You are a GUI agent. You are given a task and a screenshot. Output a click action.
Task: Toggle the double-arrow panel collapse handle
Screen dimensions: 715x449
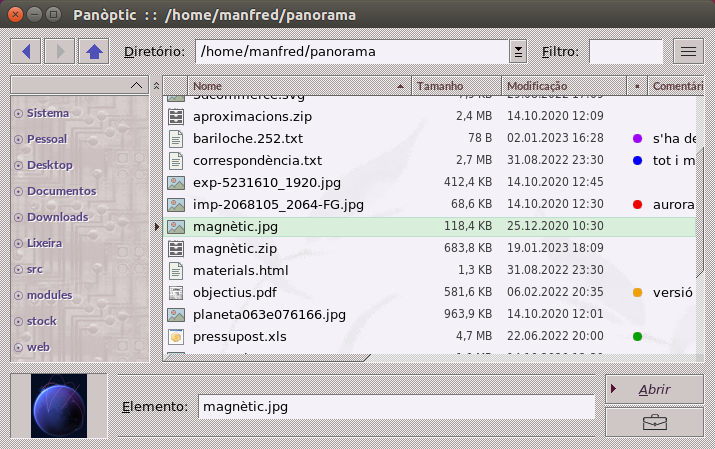click(x=156, y=86)
